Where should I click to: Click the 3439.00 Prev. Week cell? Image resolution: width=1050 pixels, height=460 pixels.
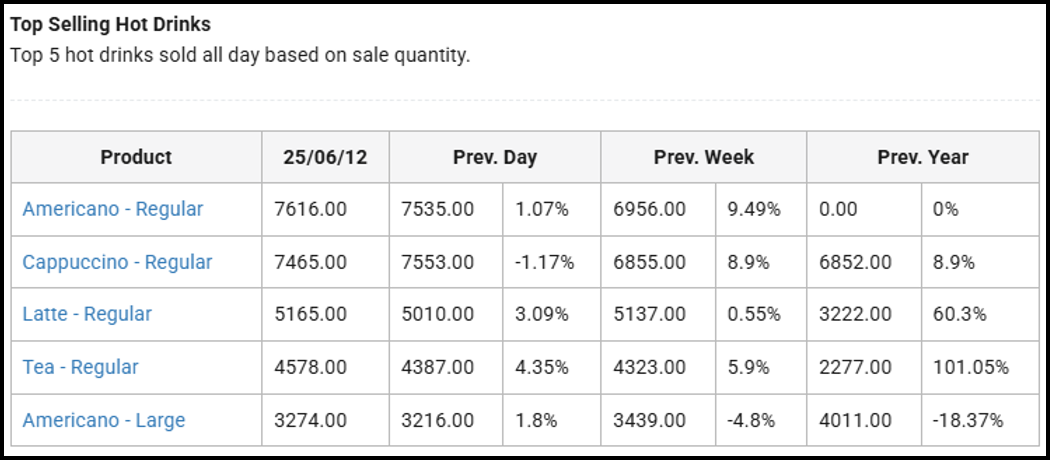click(649, 420)
